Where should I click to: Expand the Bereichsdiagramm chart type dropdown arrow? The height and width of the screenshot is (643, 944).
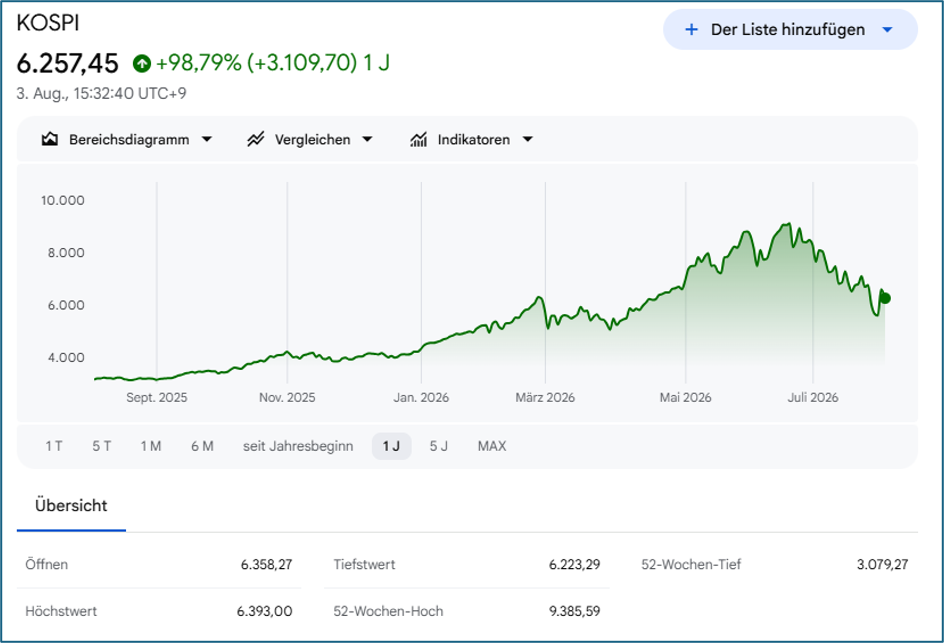click(206, 140)
